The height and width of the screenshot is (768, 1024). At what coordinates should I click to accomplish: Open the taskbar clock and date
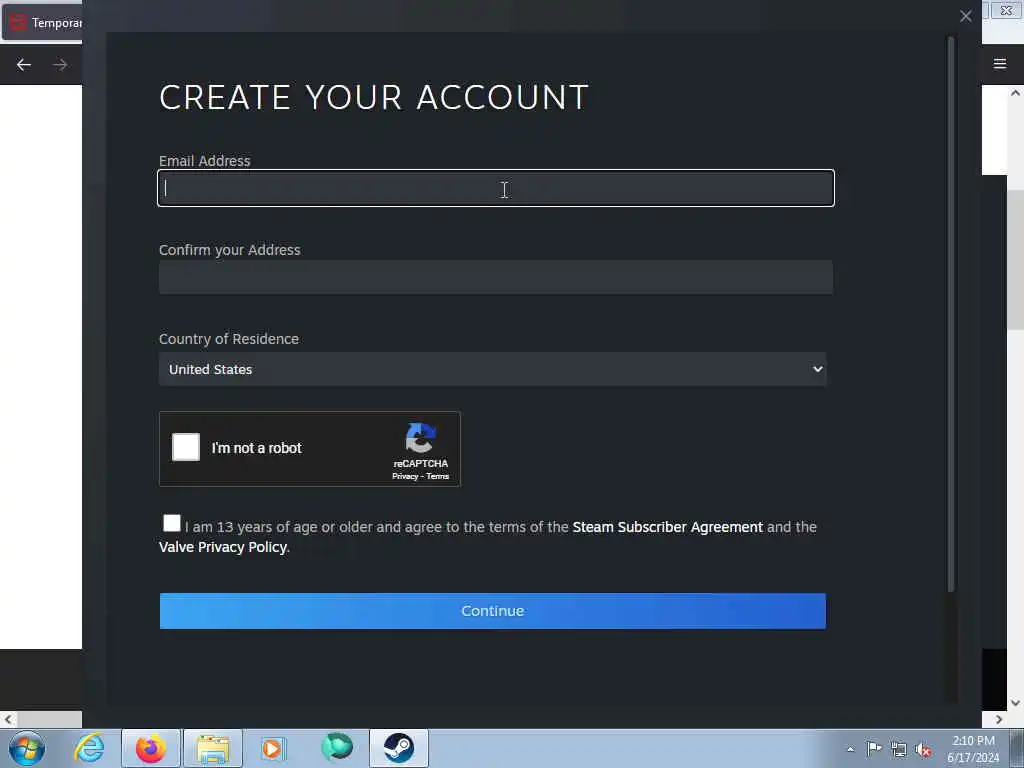click(973, 749)
